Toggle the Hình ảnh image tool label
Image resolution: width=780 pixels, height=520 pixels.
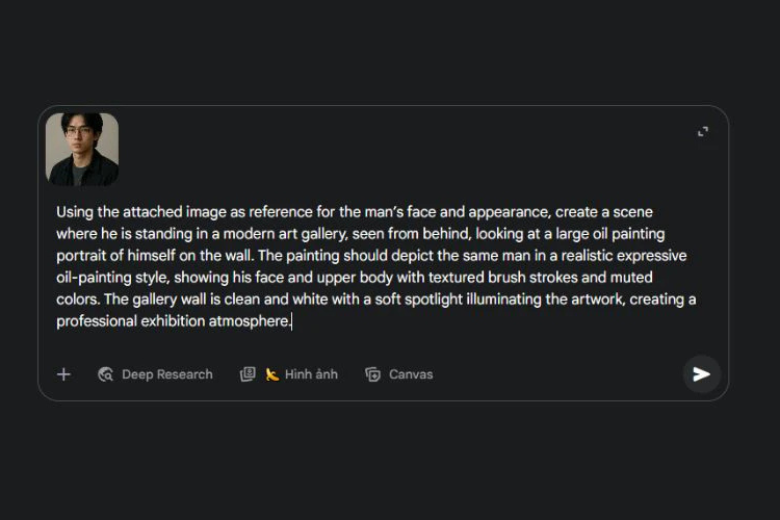pyautogui.click(x=311, y=374)
